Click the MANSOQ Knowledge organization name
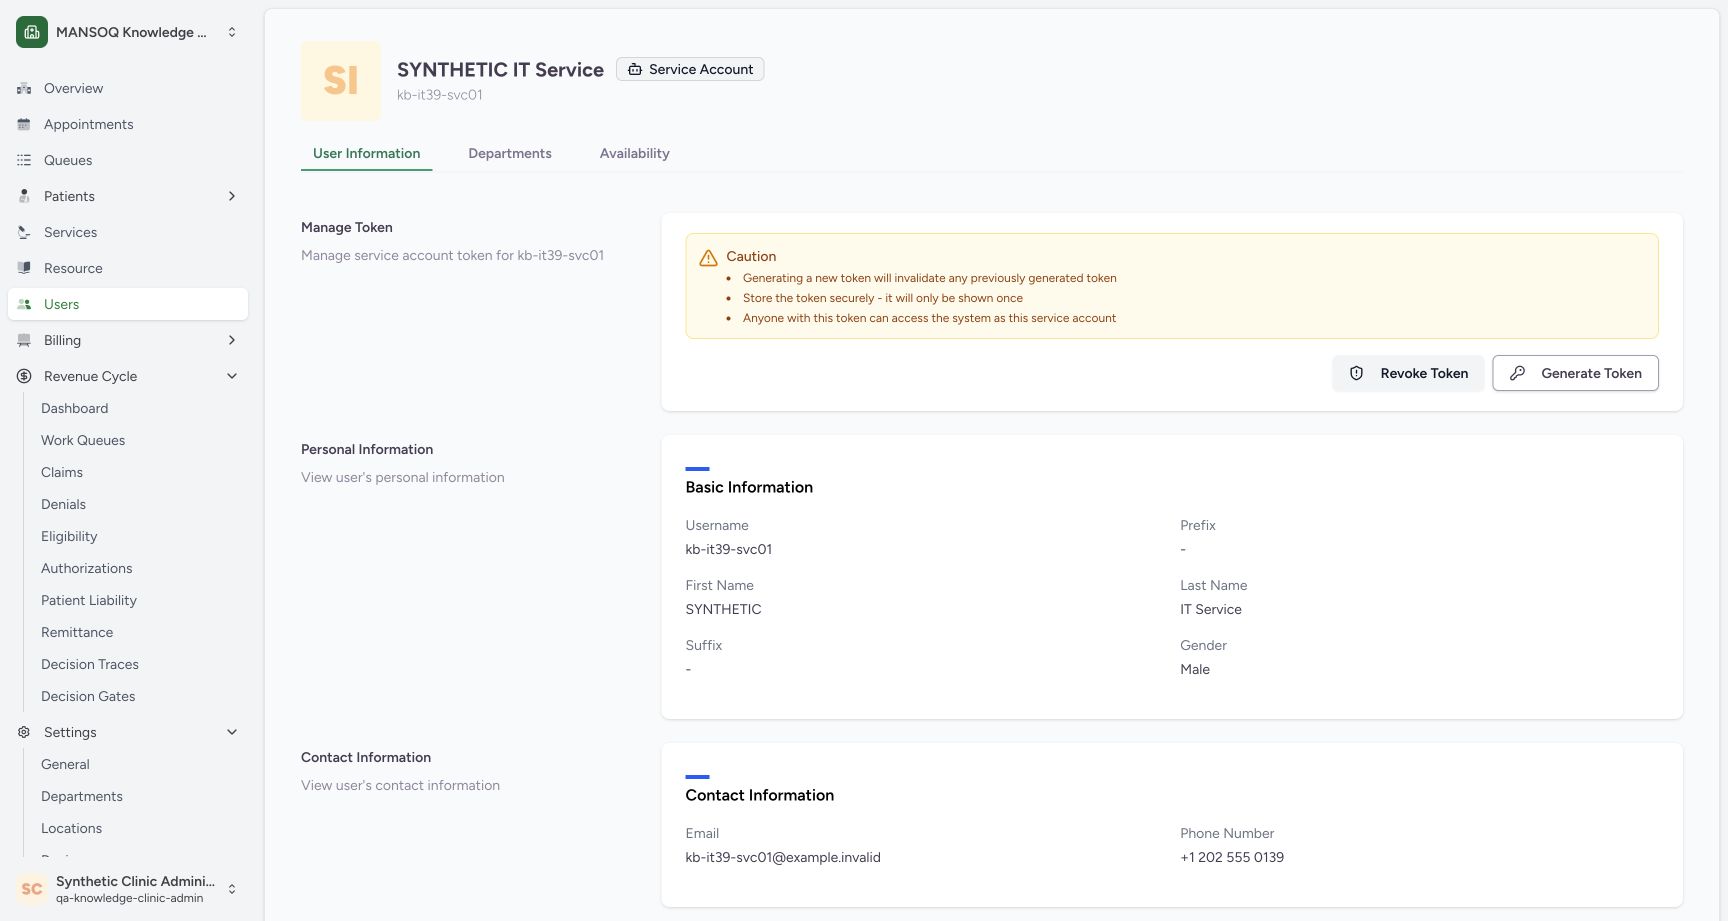 coord(131,32)
